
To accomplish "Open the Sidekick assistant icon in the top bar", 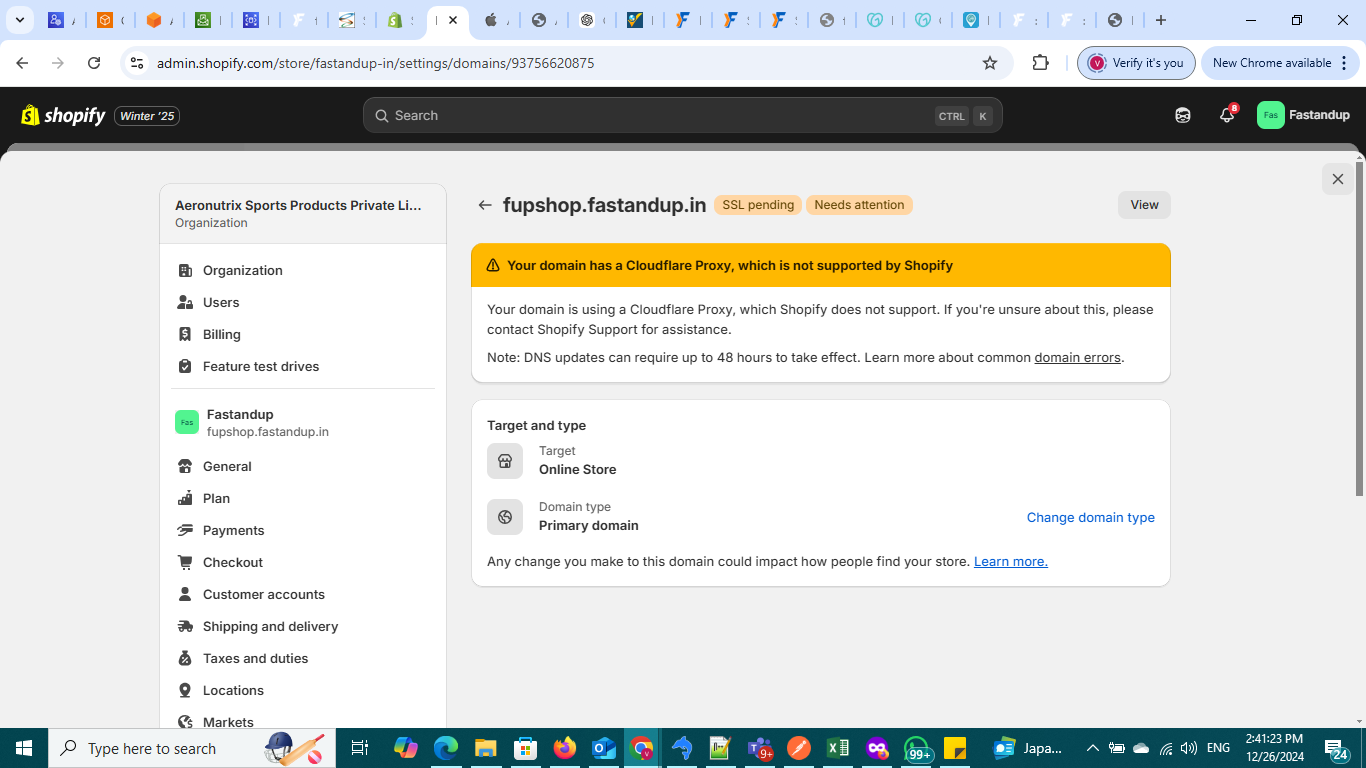I will click(1183, 115).
